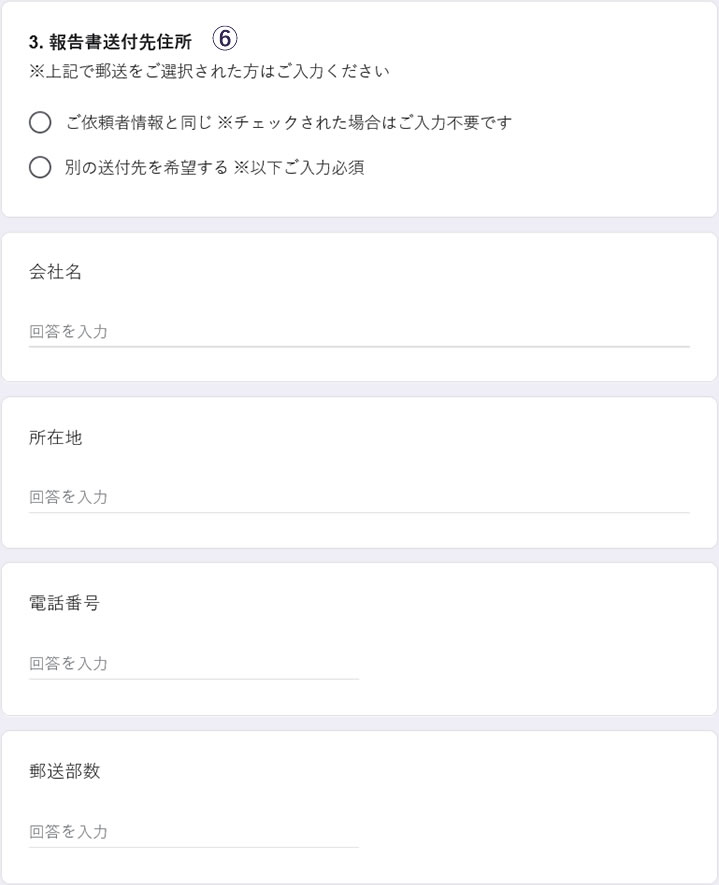Click into the 会社名 answer field
The image size is (719, 885).
(358, 331)
